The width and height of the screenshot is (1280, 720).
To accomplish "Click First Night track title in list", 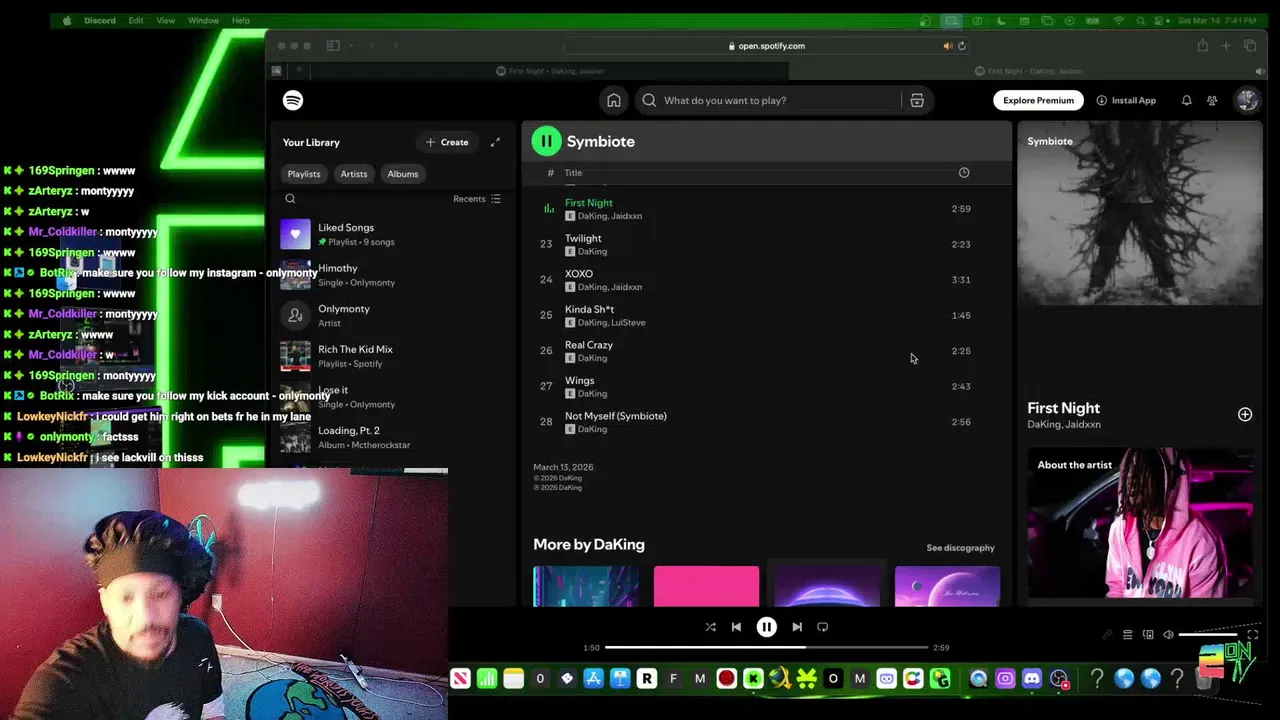I will [588, 203].
